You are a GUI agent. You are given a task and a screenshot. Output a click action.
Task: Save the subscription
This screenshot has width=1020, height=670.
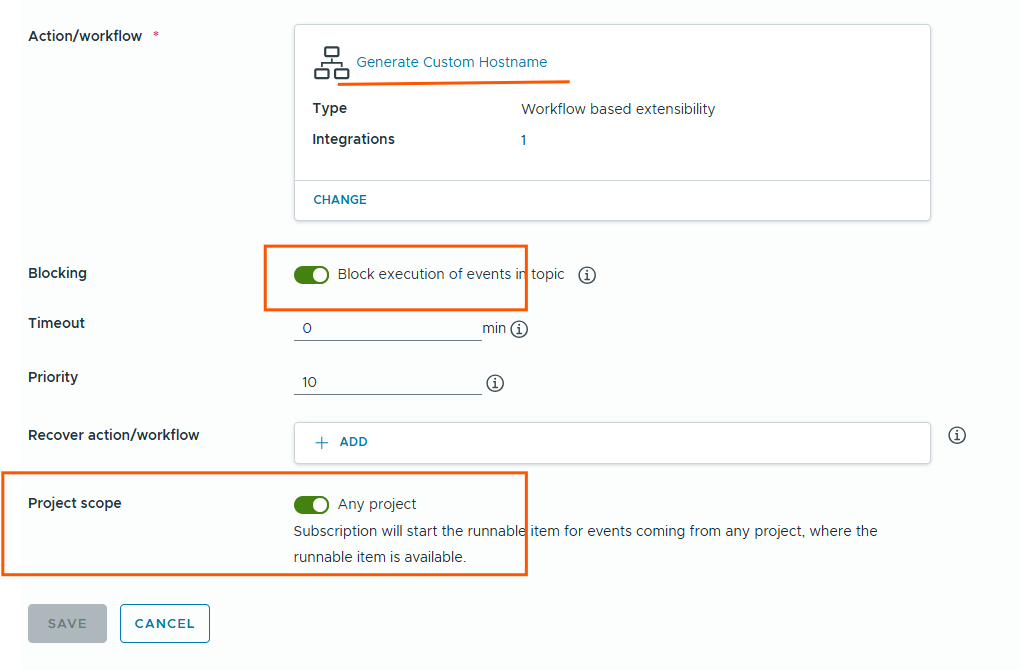coord(67,623)
